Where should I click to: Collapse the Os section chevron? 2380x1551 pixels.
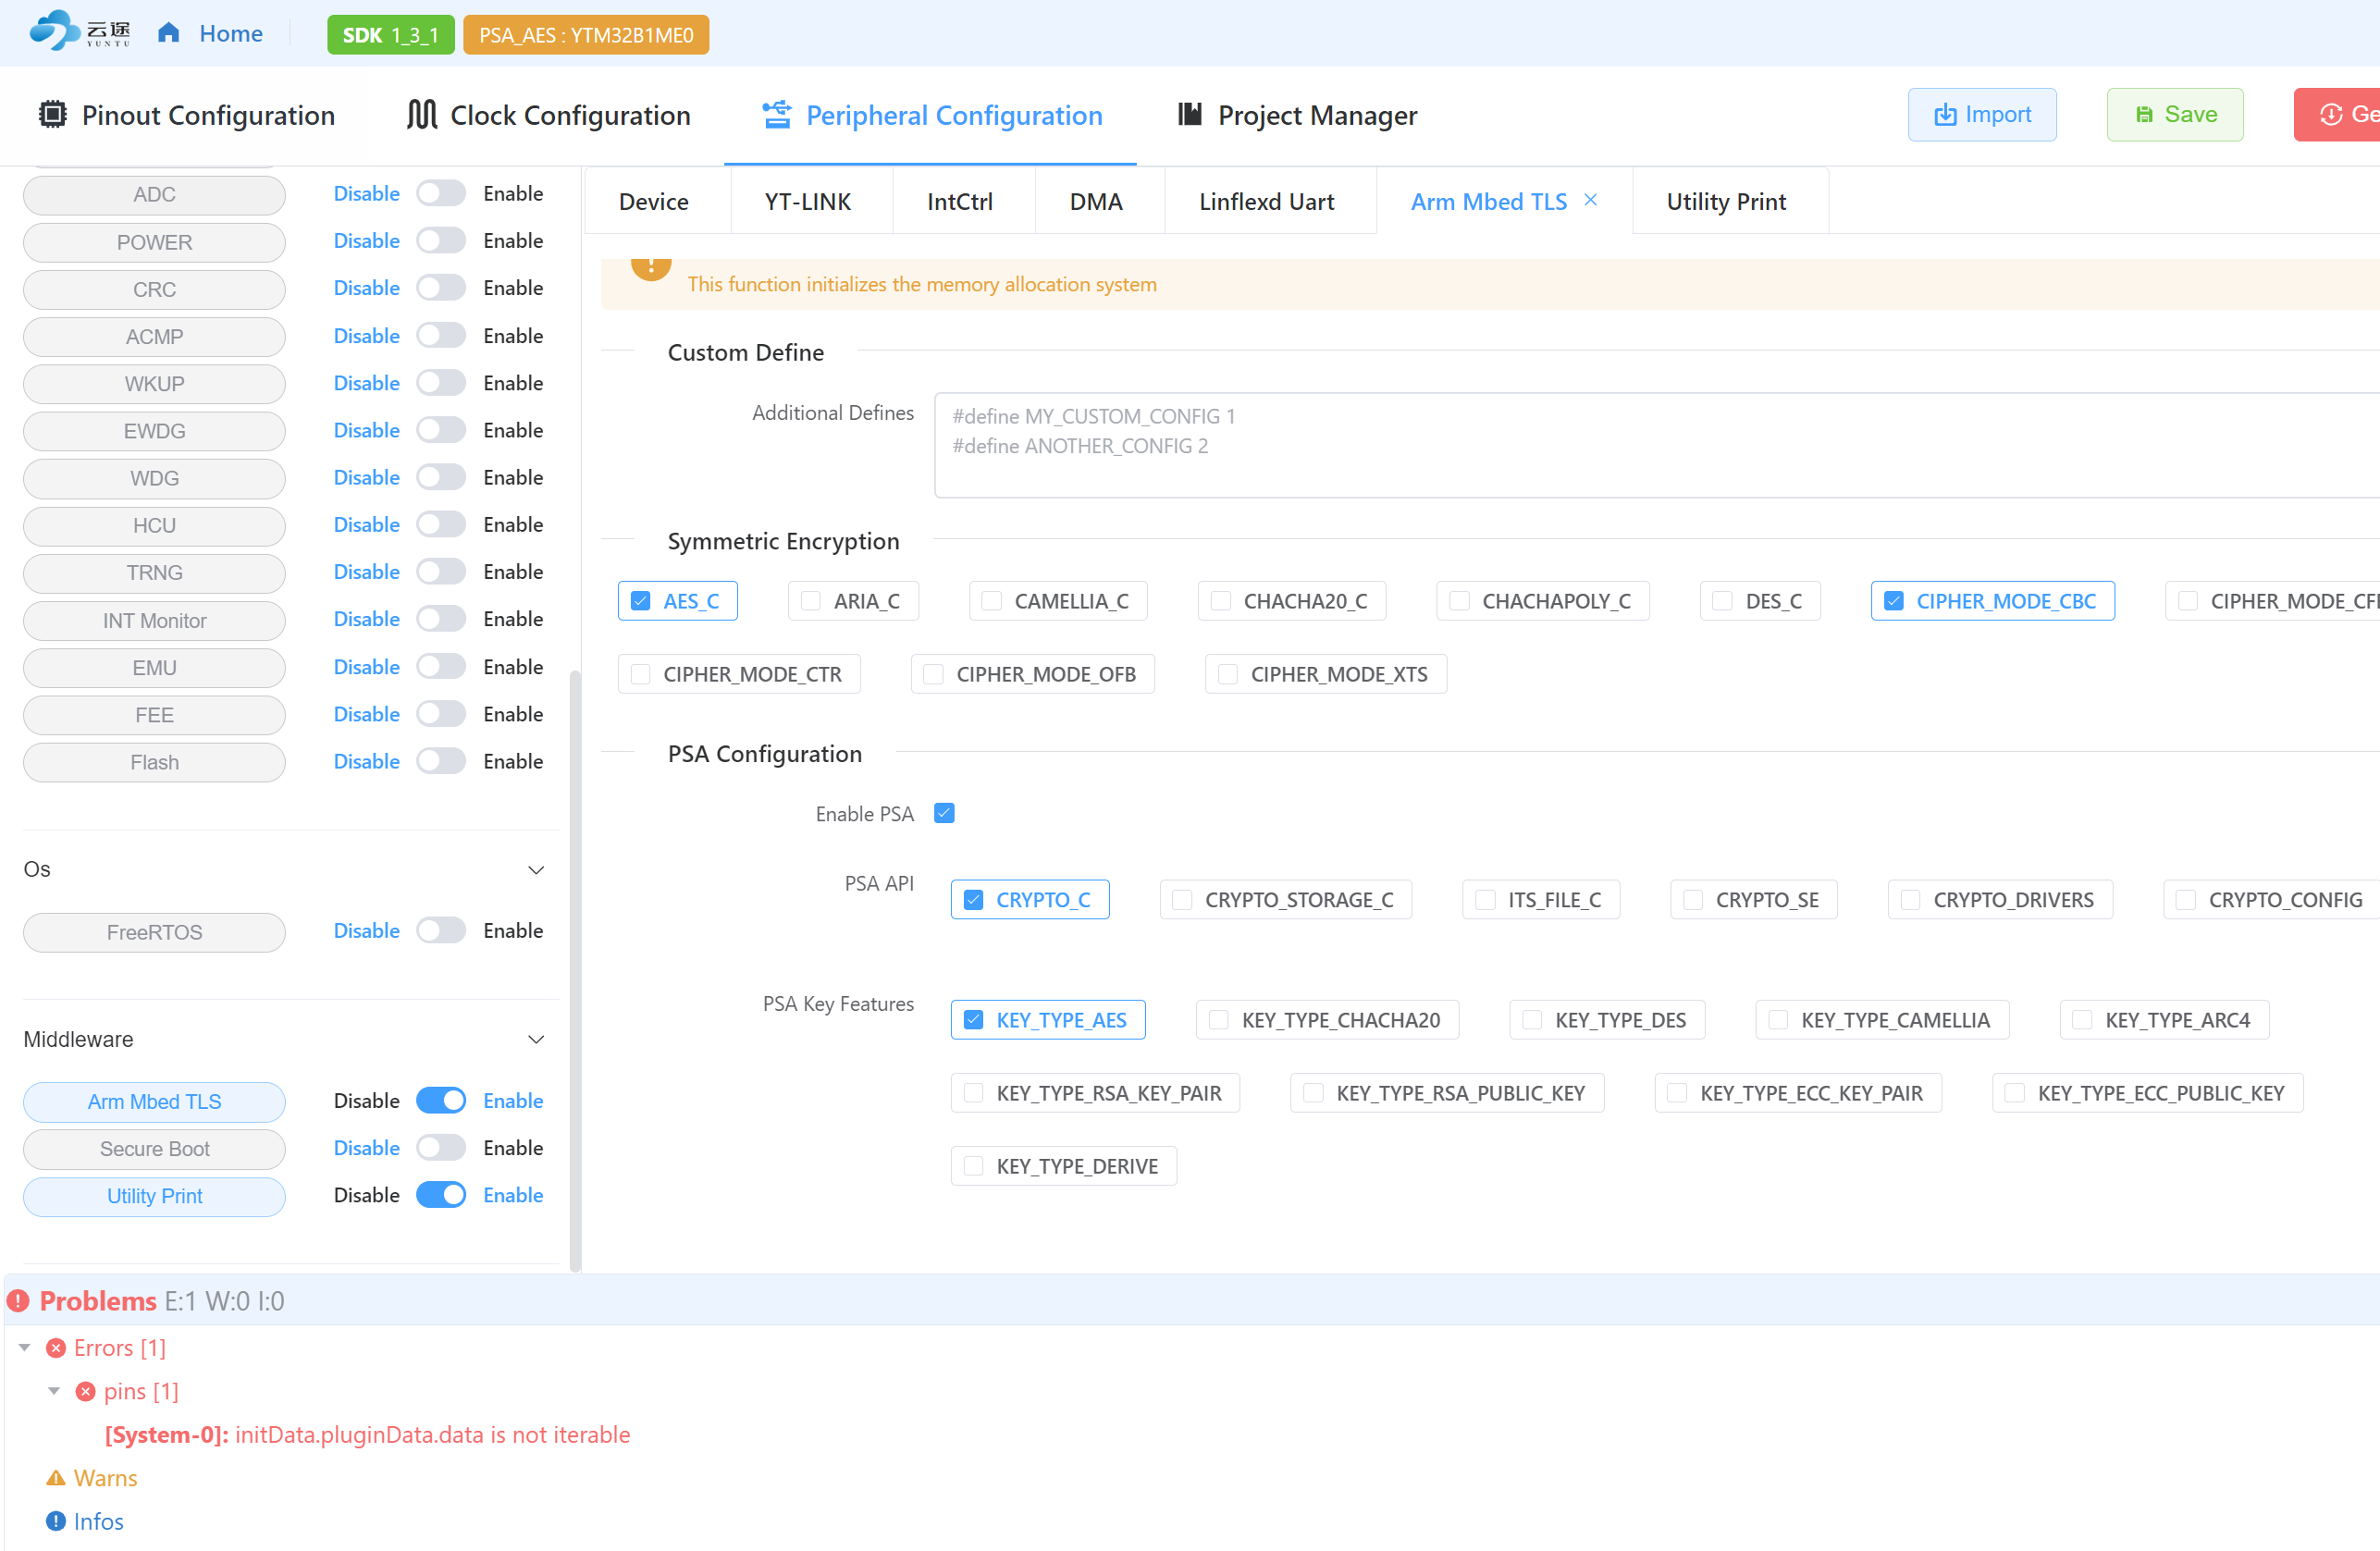(x=536, y=870)
